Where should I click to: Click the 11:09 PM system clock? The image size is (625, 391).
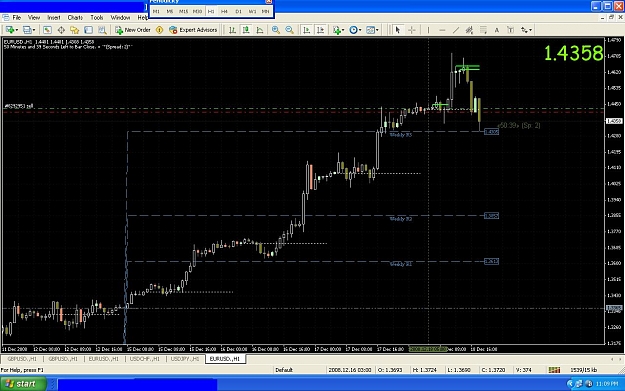click(607, 384)
